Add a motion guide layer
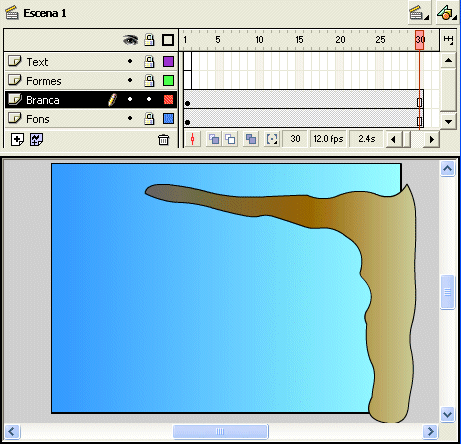 tap(36, 140)
